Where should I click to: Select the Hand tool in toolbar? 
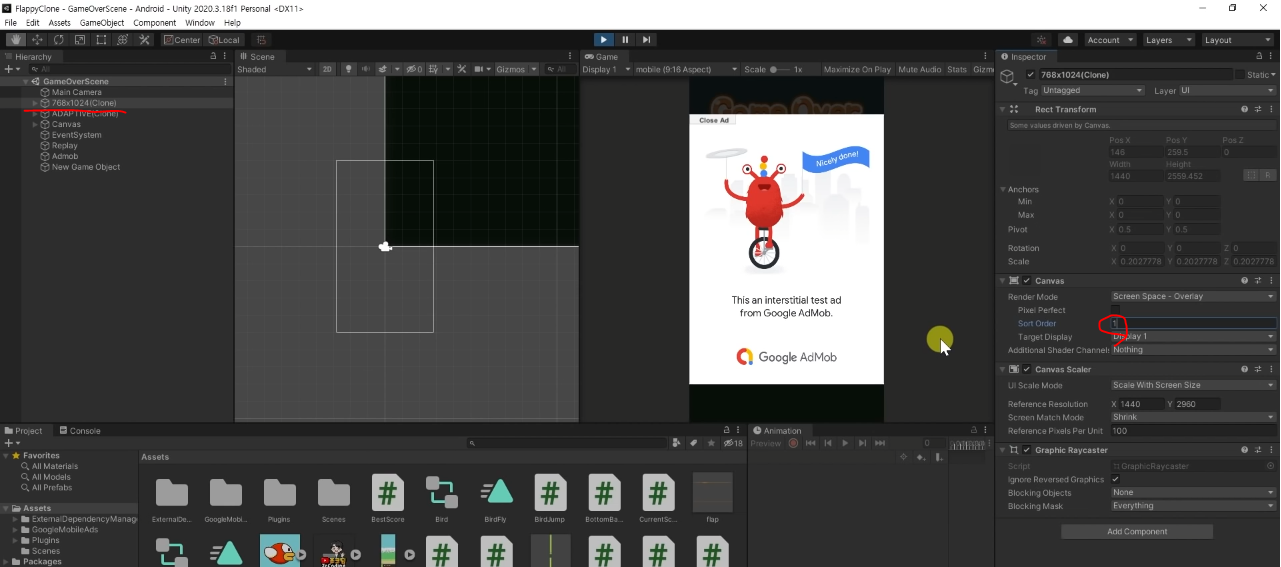[16, 40]
